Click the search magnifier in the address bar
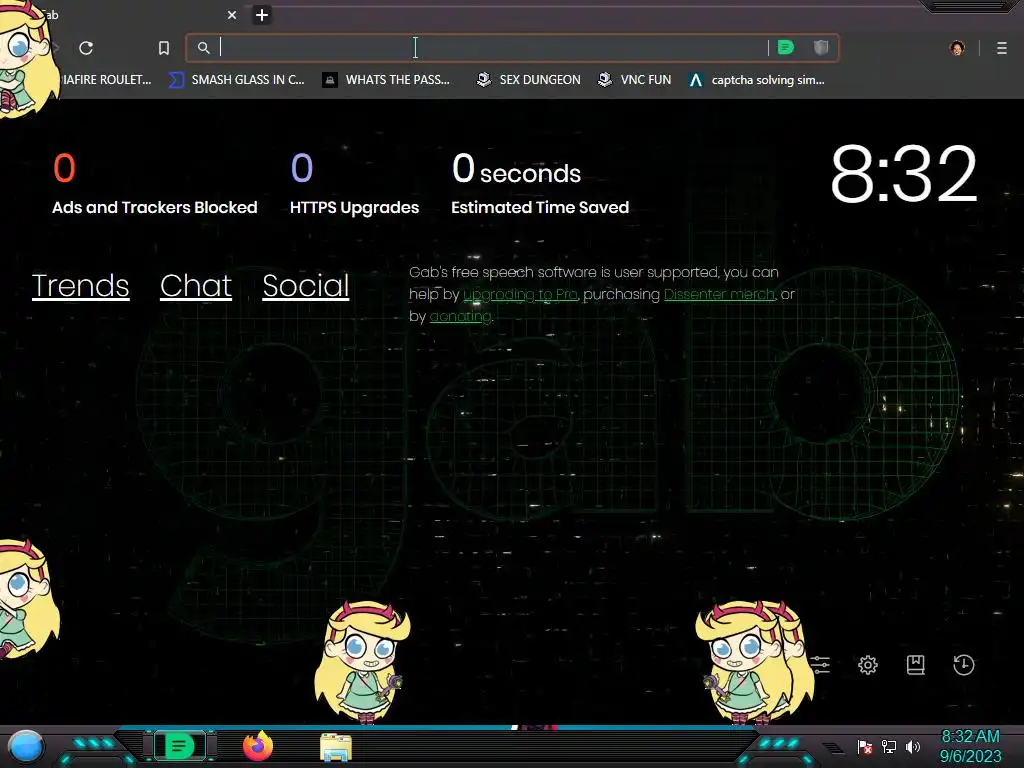 click(204, 48)
